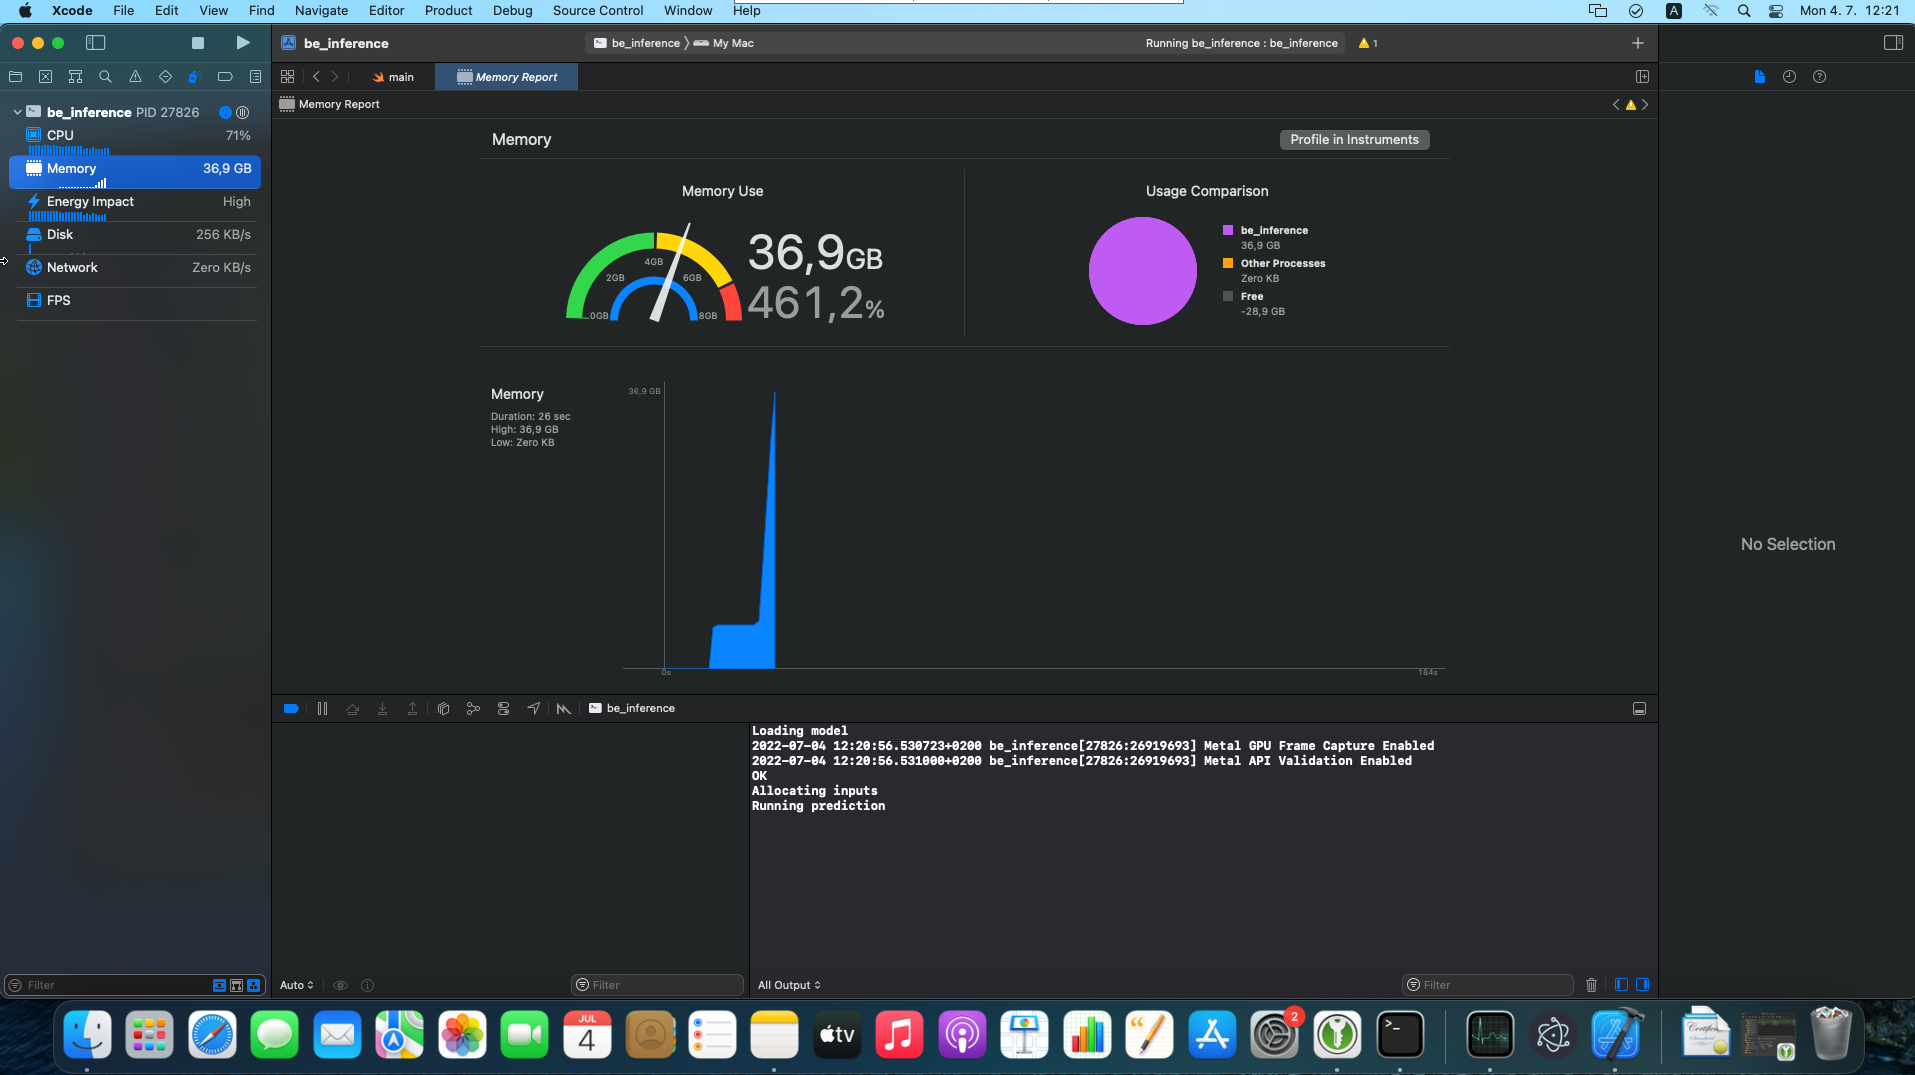
Task: Open the Issue navigator warning icon
Action: click(135, 77)
